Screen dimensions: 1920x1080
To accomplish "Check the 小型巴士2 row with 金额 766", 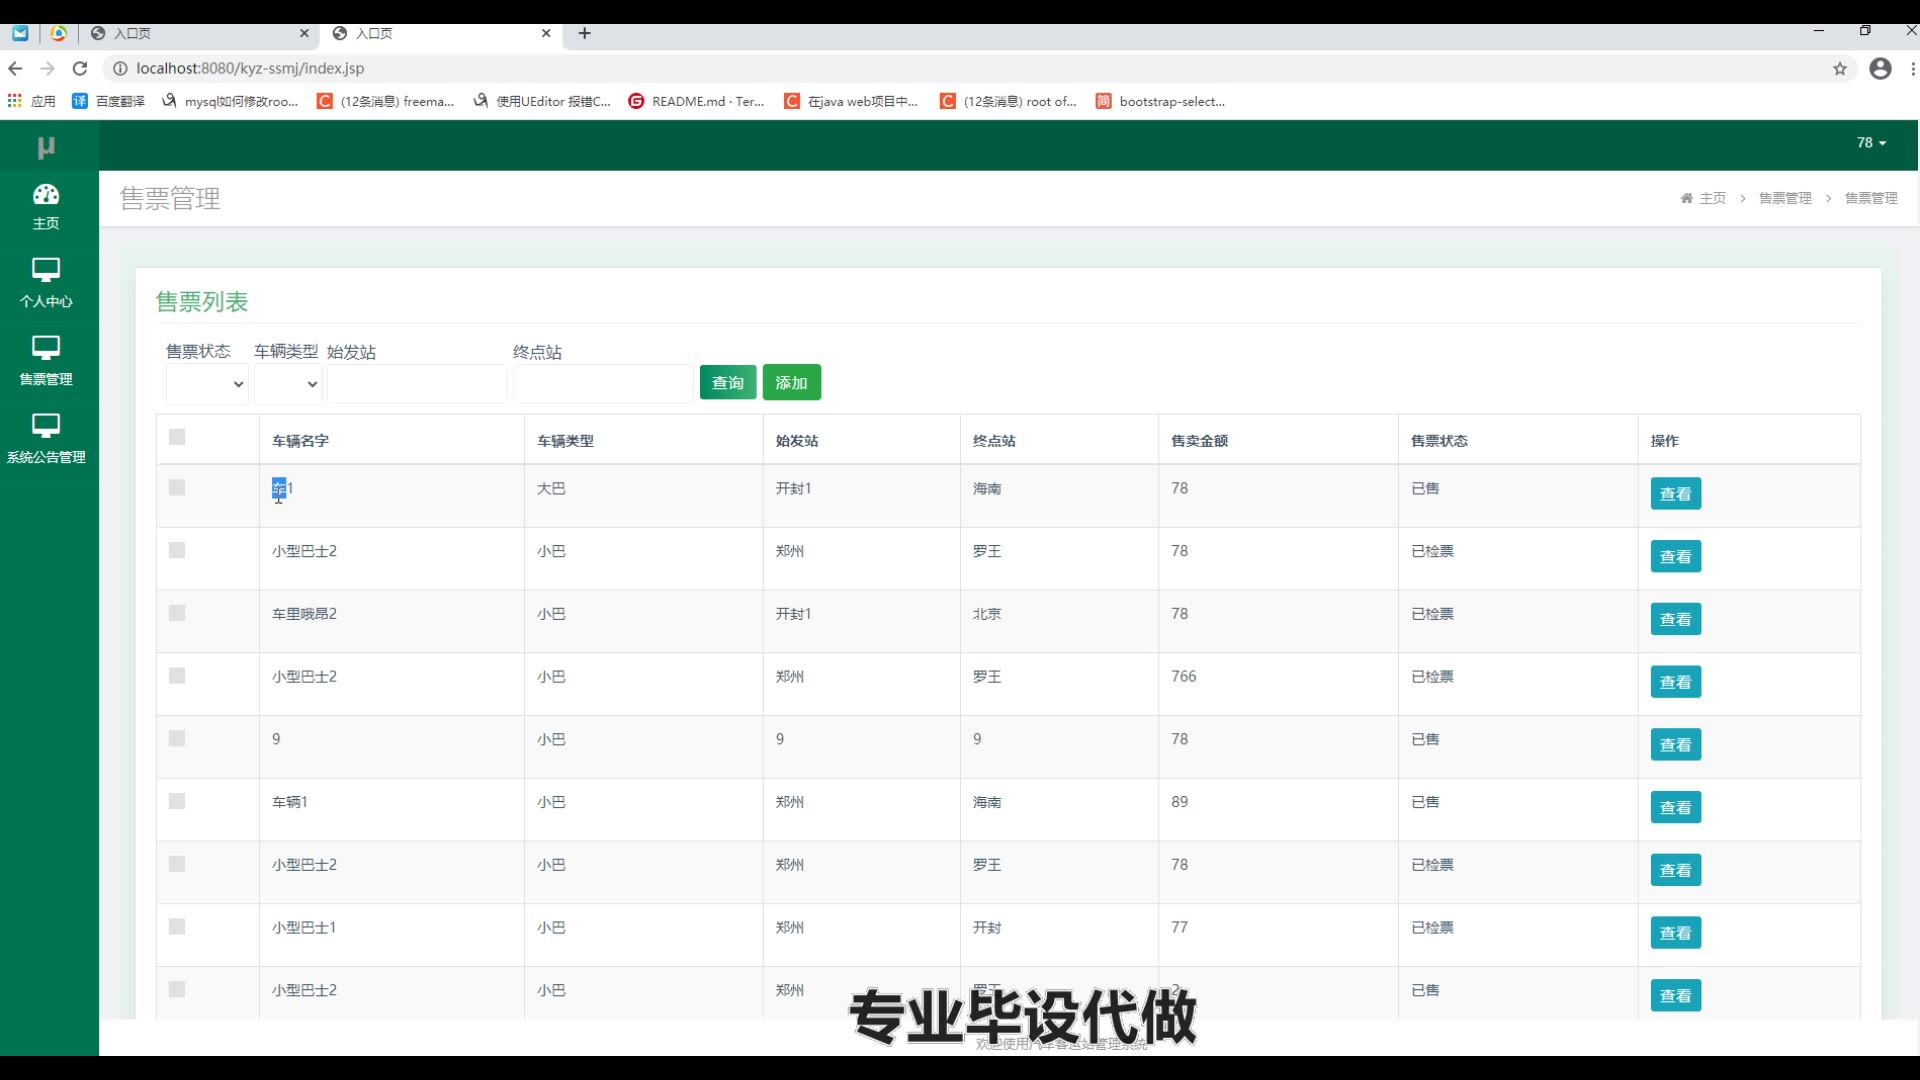I will point(177,676).
